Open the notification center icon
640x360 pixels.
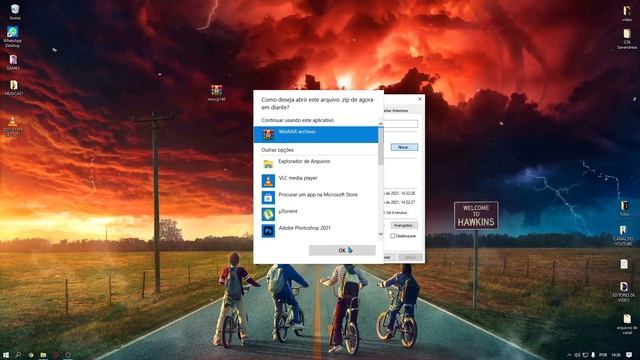629,355
